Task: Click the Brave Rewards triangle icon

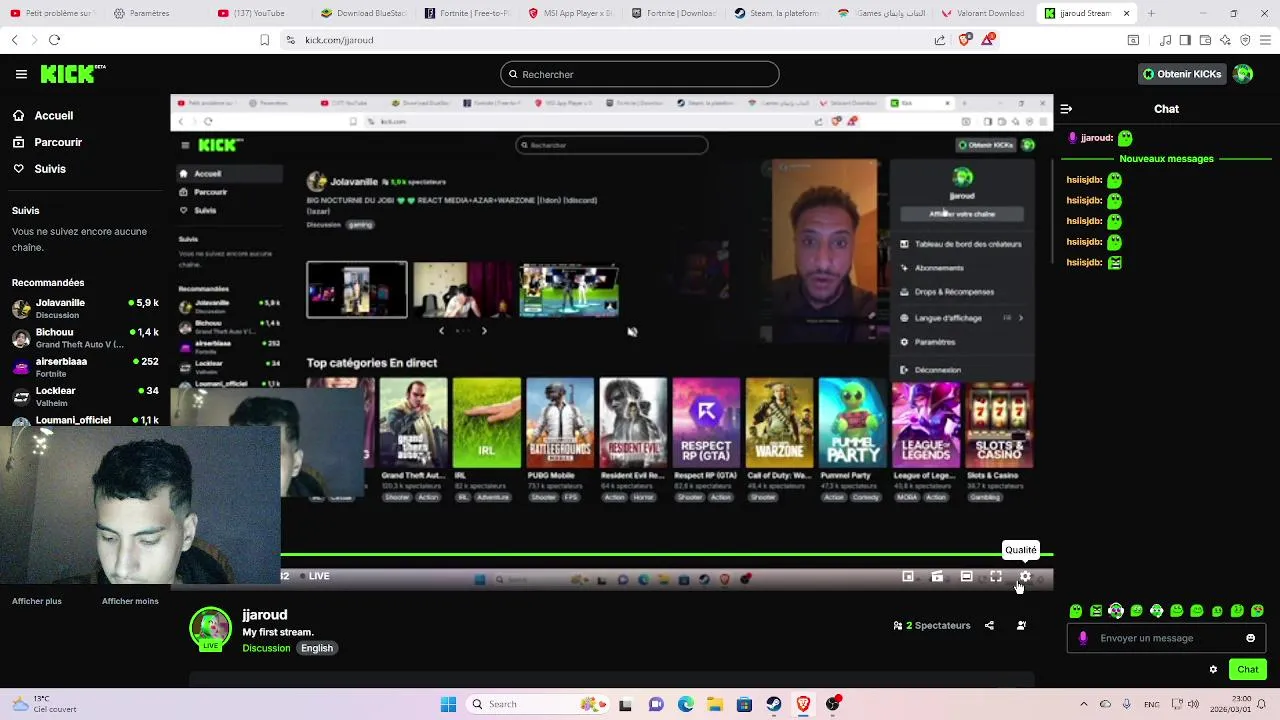Action: click(988, 40)
